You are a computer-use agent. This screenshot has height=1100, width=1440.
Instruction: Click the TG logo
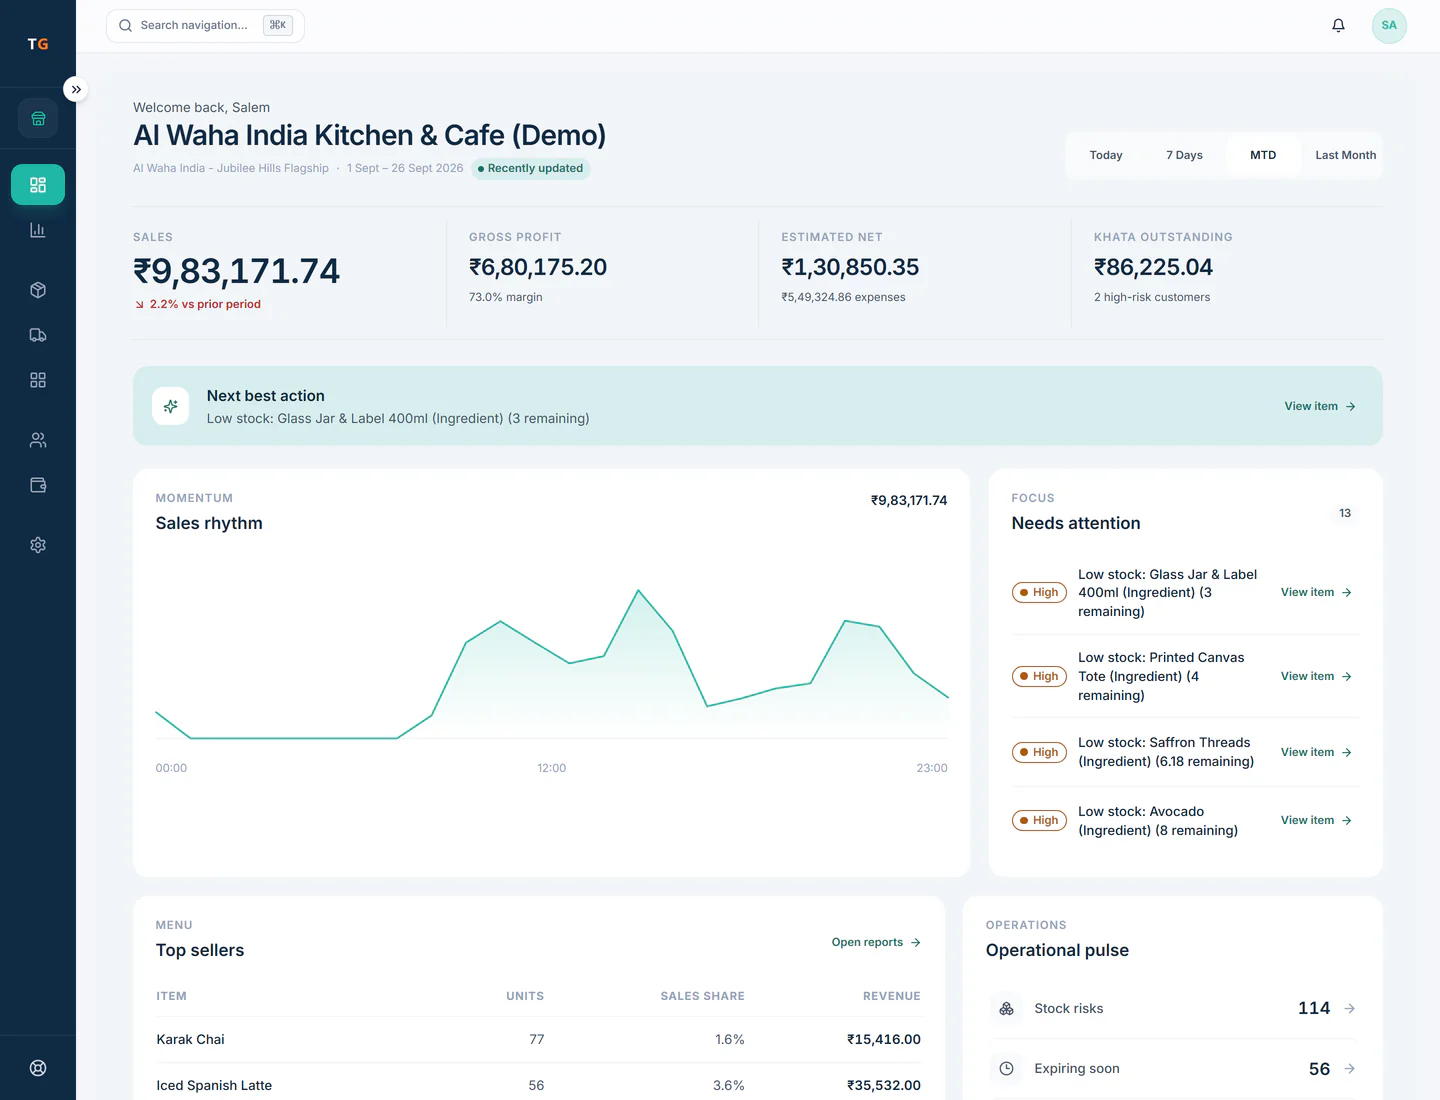click(x=38, y=44)
